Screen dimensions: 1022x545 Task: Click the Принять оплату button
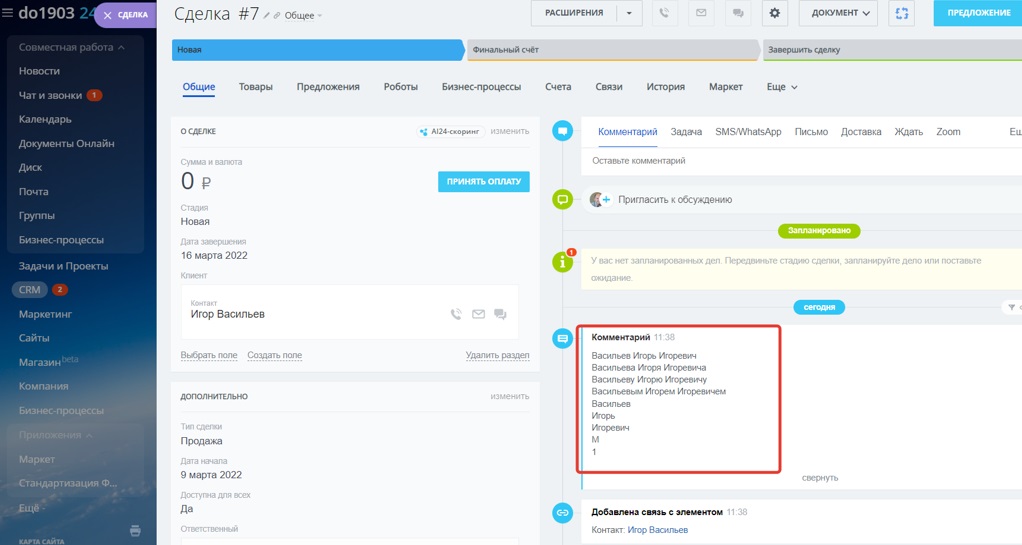[x=484, y=181]
